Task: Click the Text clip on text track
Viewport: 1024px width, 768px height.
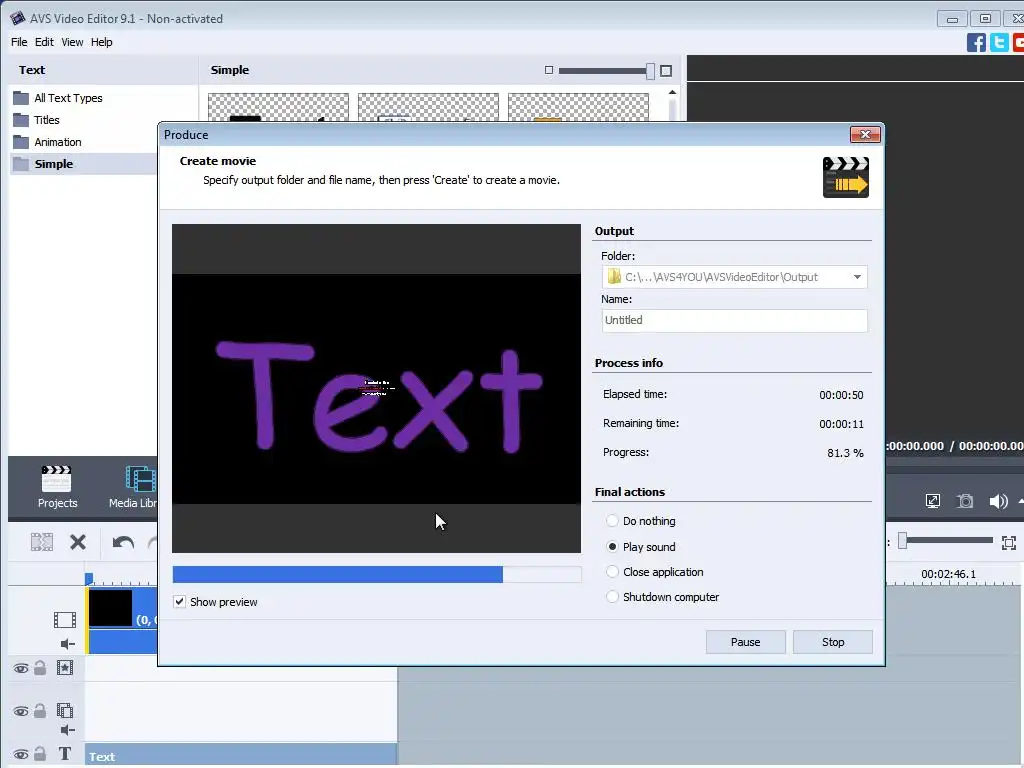Action: pyautogui.click(x=240, y=756)
